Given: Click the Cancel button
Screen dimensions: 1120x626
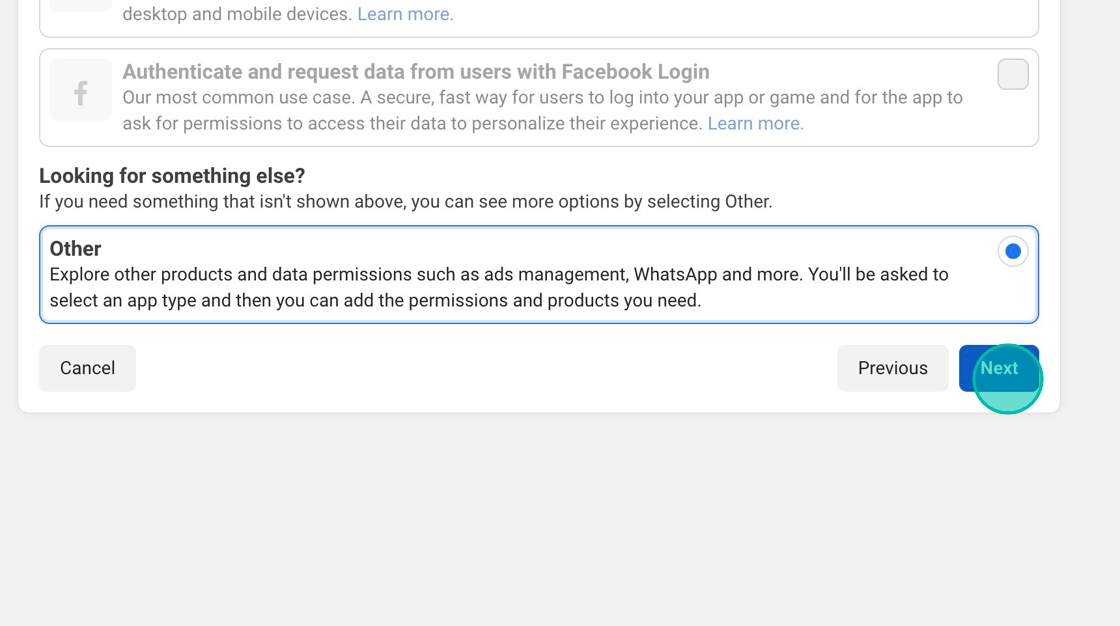Looking at the screenshot, I should [x=87, y=368].
